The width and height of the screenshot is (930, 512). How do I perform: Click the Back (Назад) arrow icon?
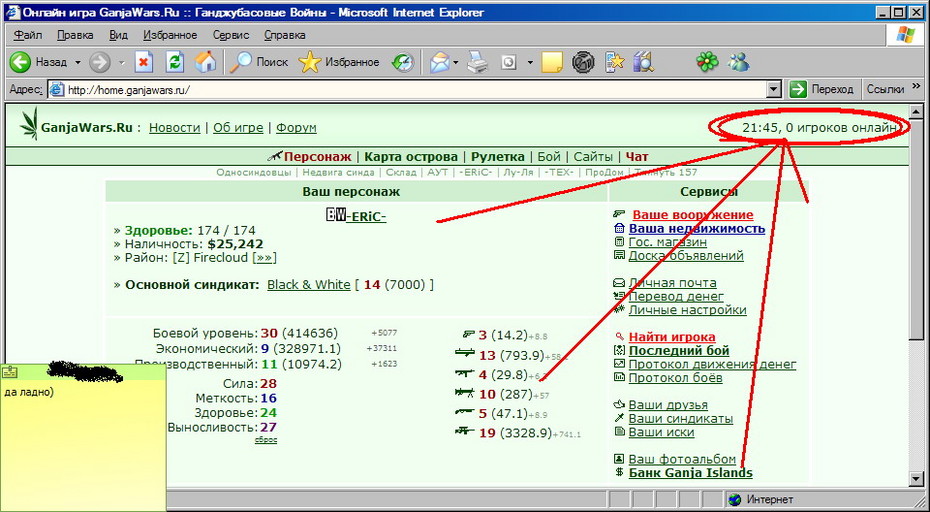point(20,62)
